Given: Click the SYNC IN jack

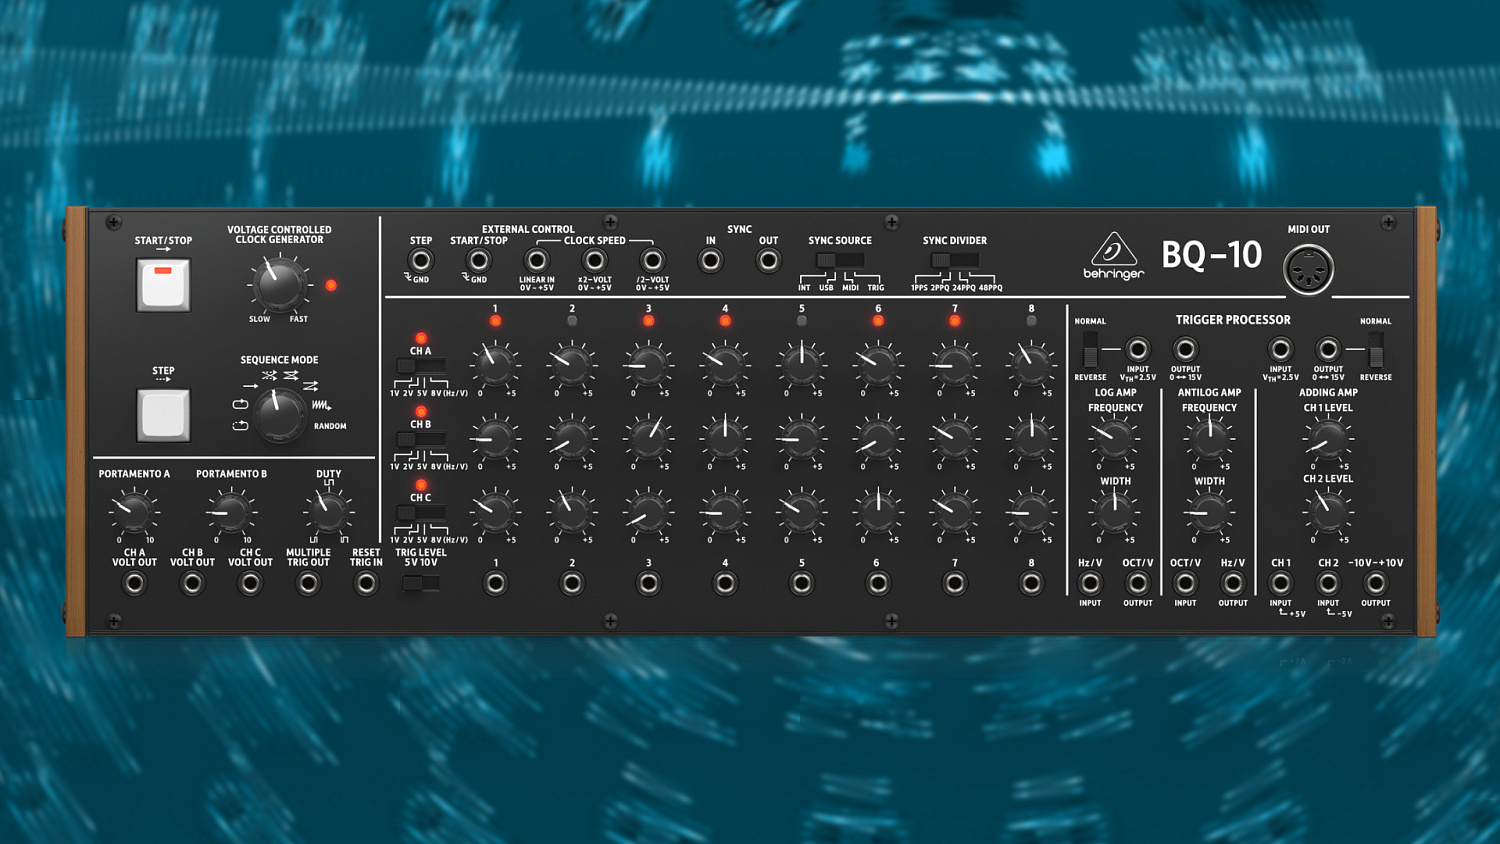Looking at the screenshot, I should point(711,259).
